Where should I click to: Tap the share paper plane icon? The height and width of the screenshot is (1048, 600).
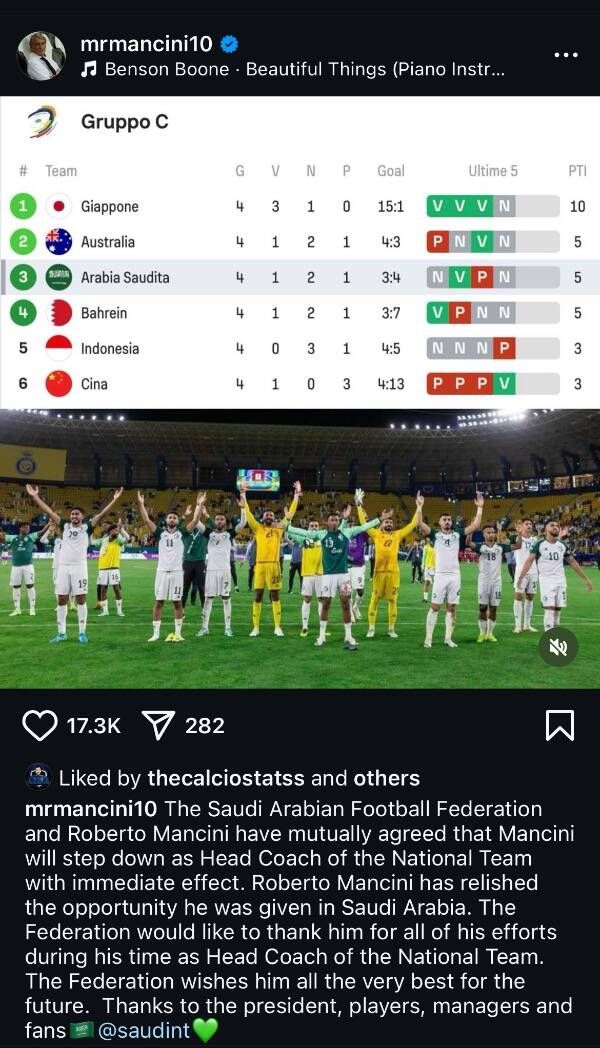point(159,725)
